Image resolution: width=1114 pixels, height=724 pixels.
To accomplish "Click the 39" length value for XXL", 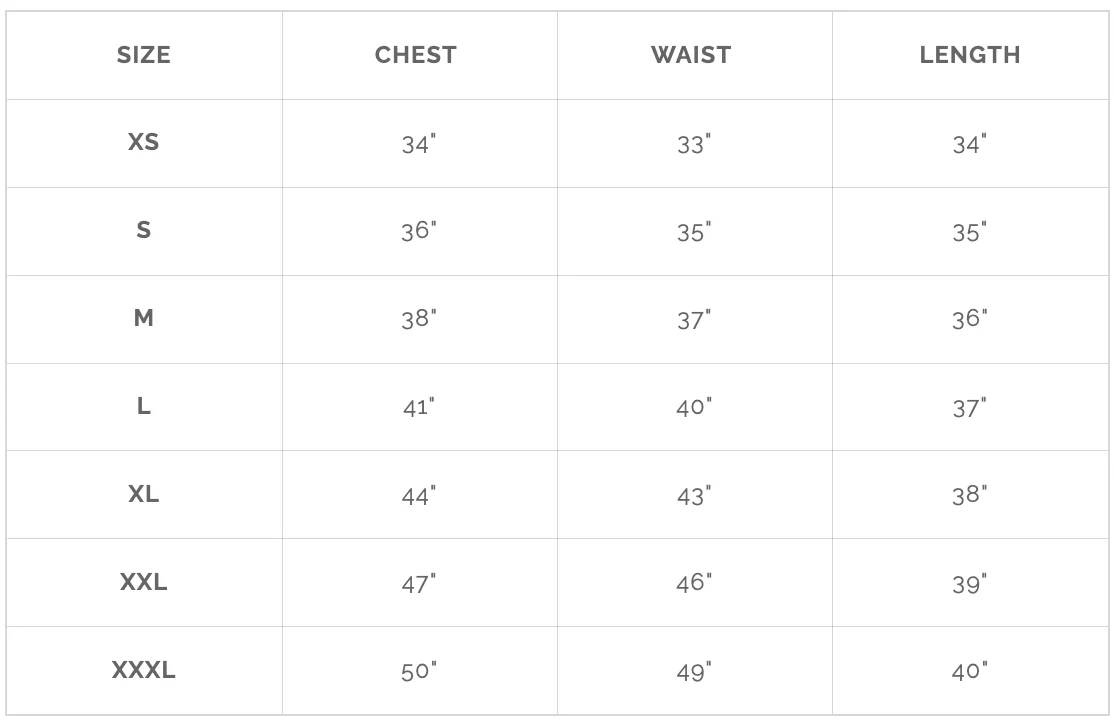I will [969, 583].
